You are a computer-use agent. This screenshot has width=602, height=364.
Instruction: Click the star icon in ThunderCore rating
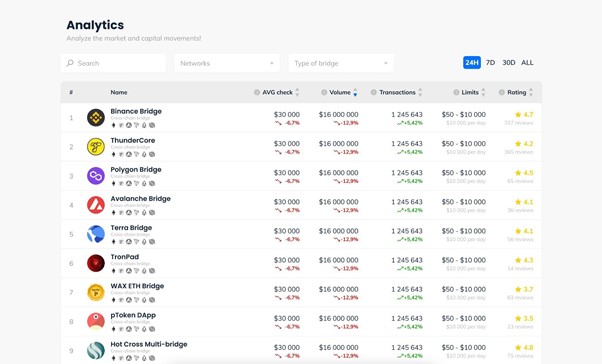518,144
